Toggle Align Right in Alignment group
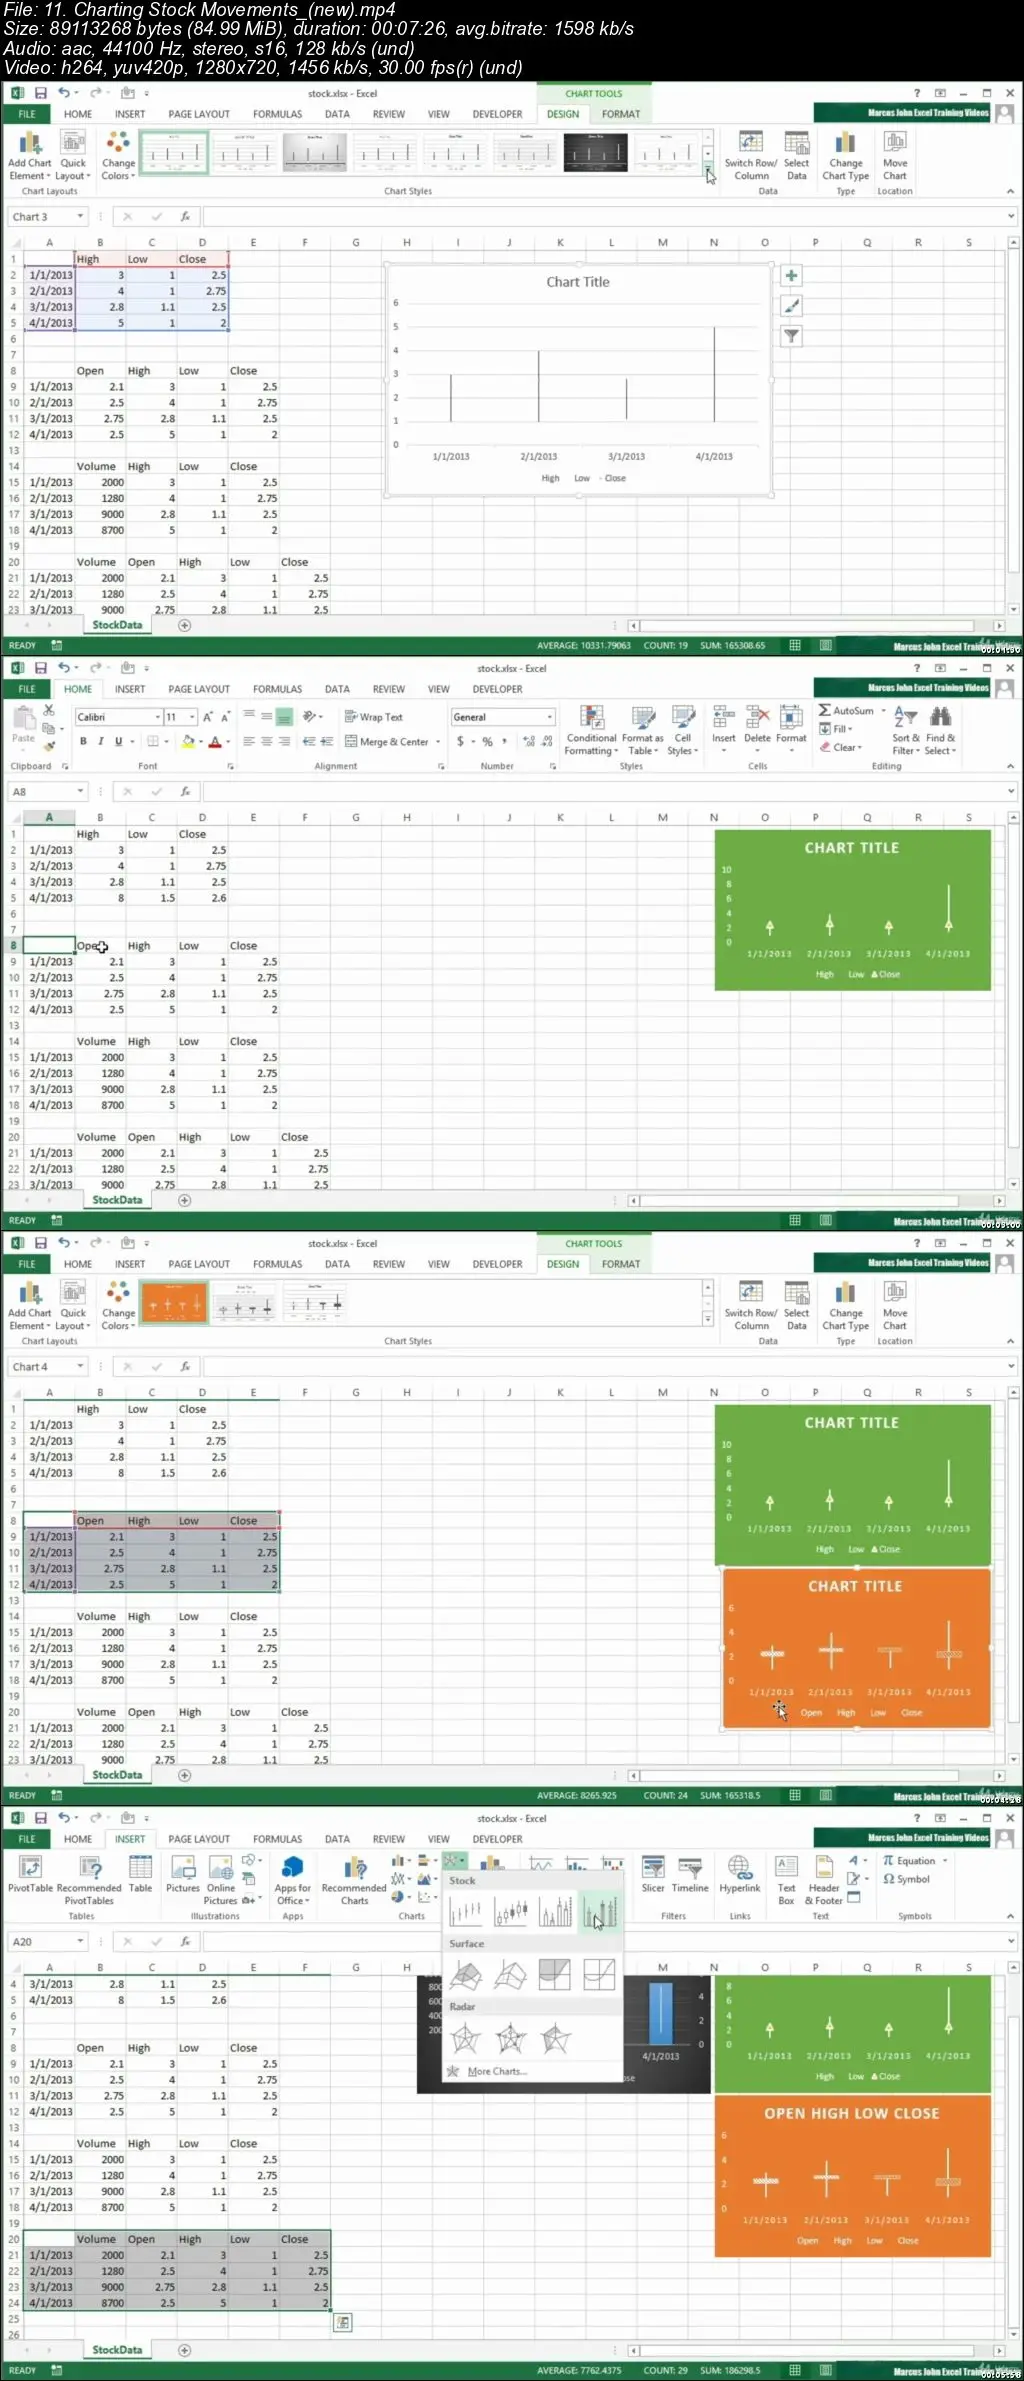 (284, 742)
